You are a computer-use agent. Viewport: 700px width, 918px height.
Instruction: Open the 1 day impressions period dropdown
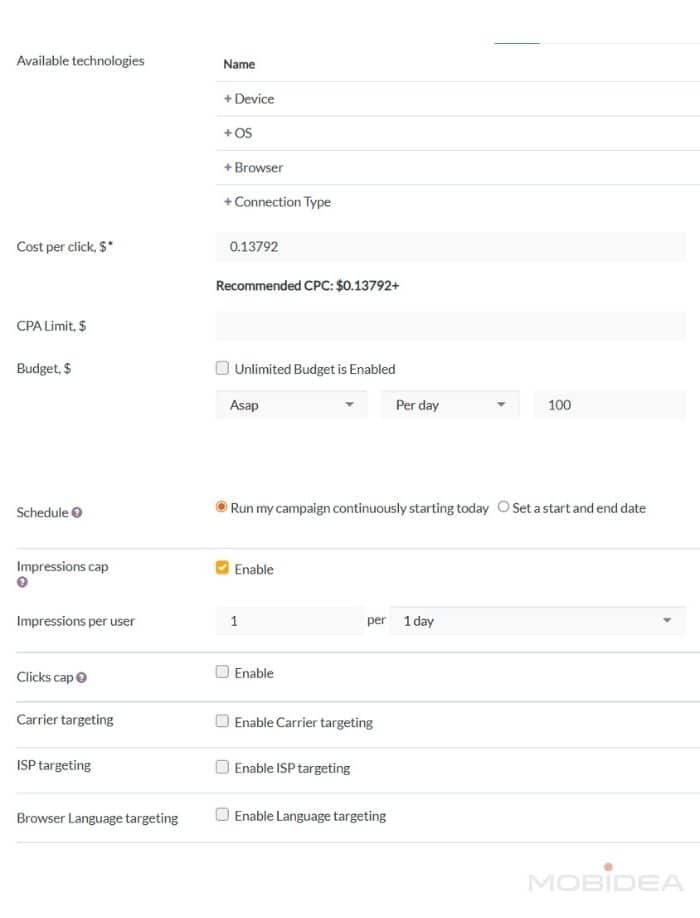coord(537,621)
